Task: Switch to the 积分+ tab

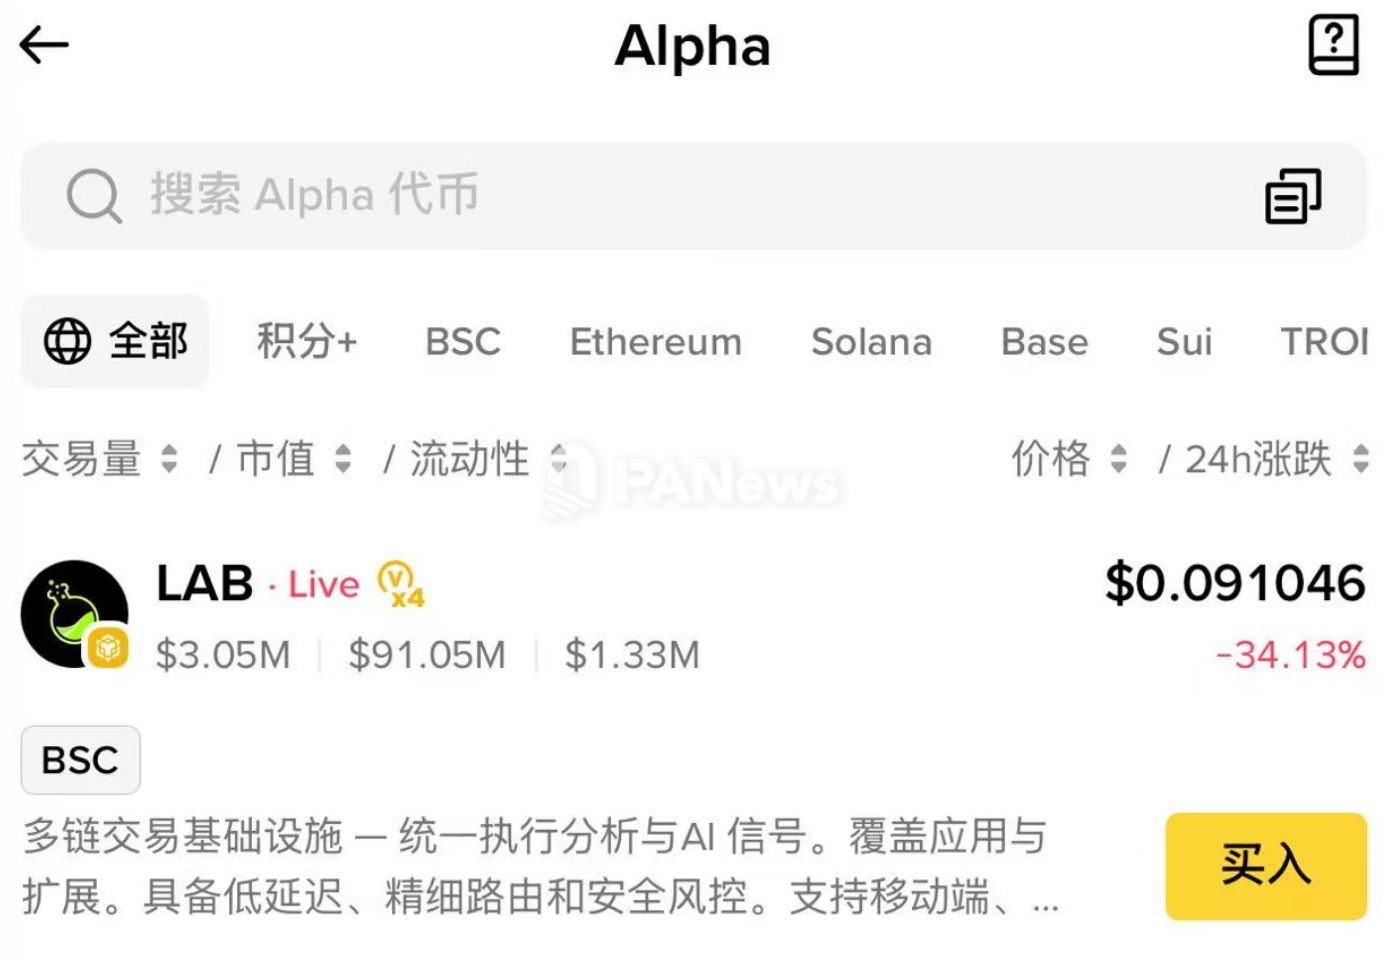Action: pyautogui.click(x=307, y=342)
